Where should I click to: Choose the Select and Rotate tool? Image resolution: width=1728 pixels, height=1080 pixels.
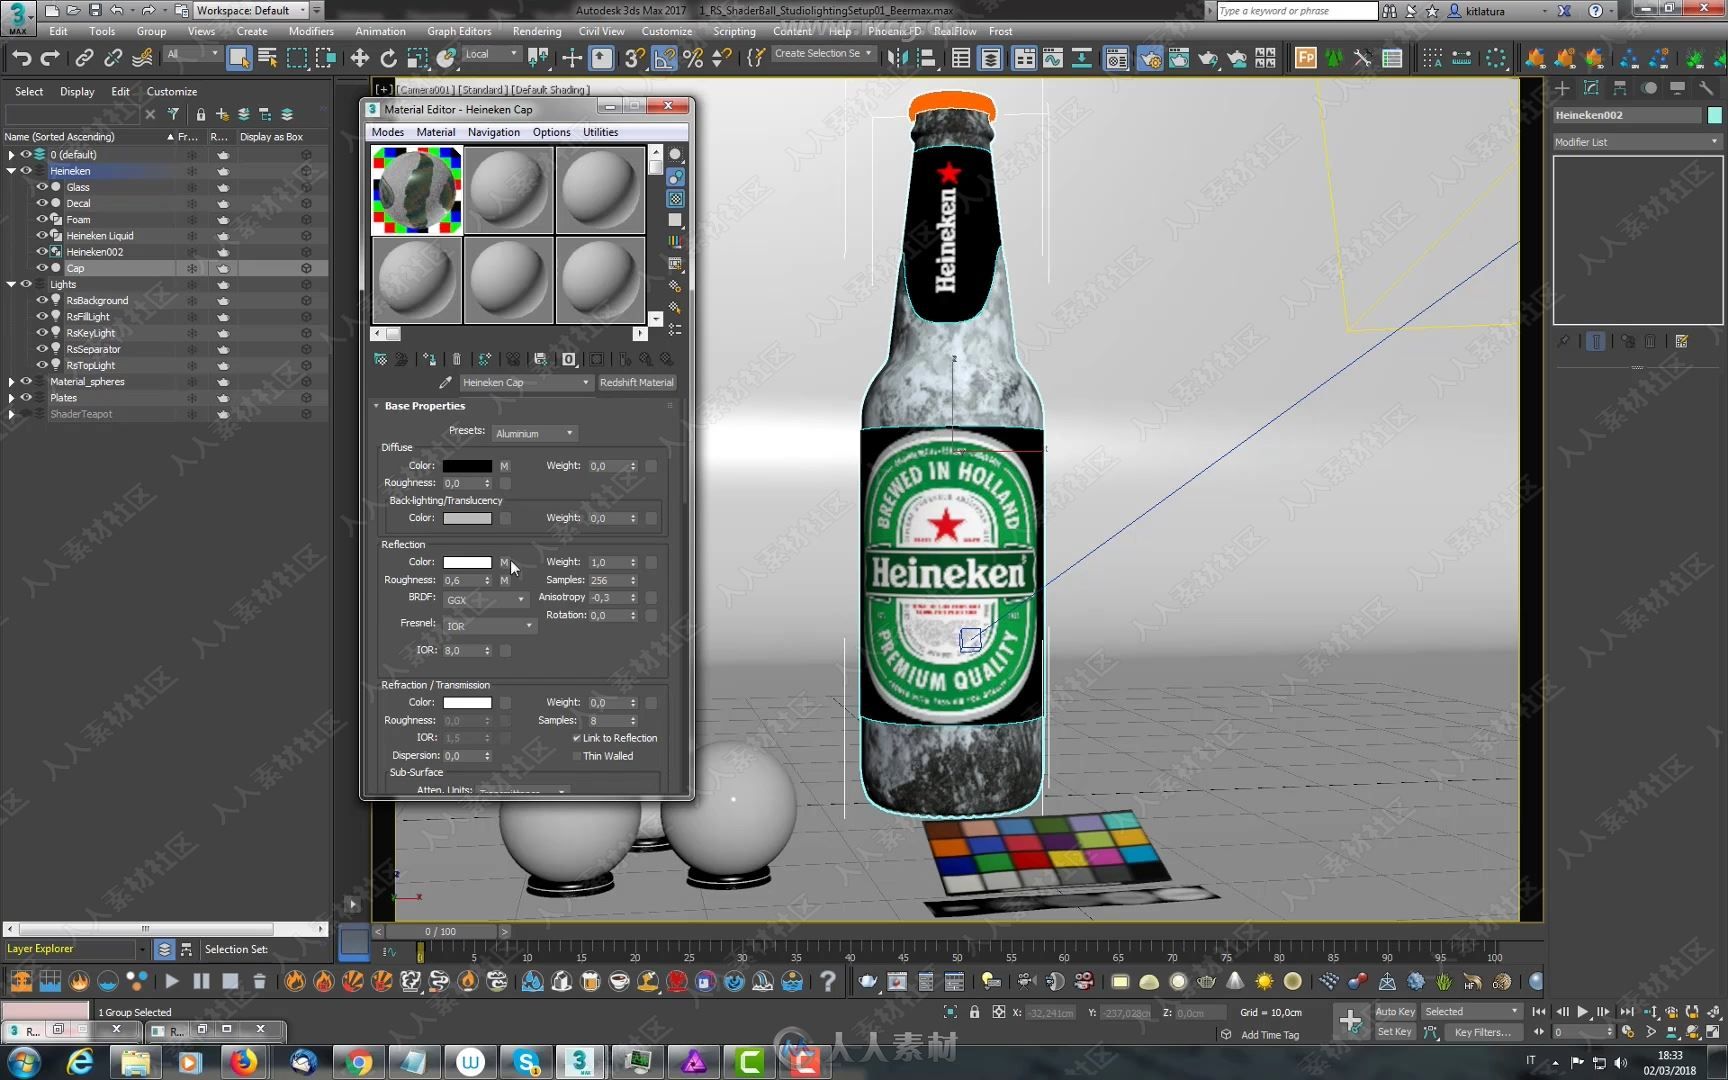(389, 58)
